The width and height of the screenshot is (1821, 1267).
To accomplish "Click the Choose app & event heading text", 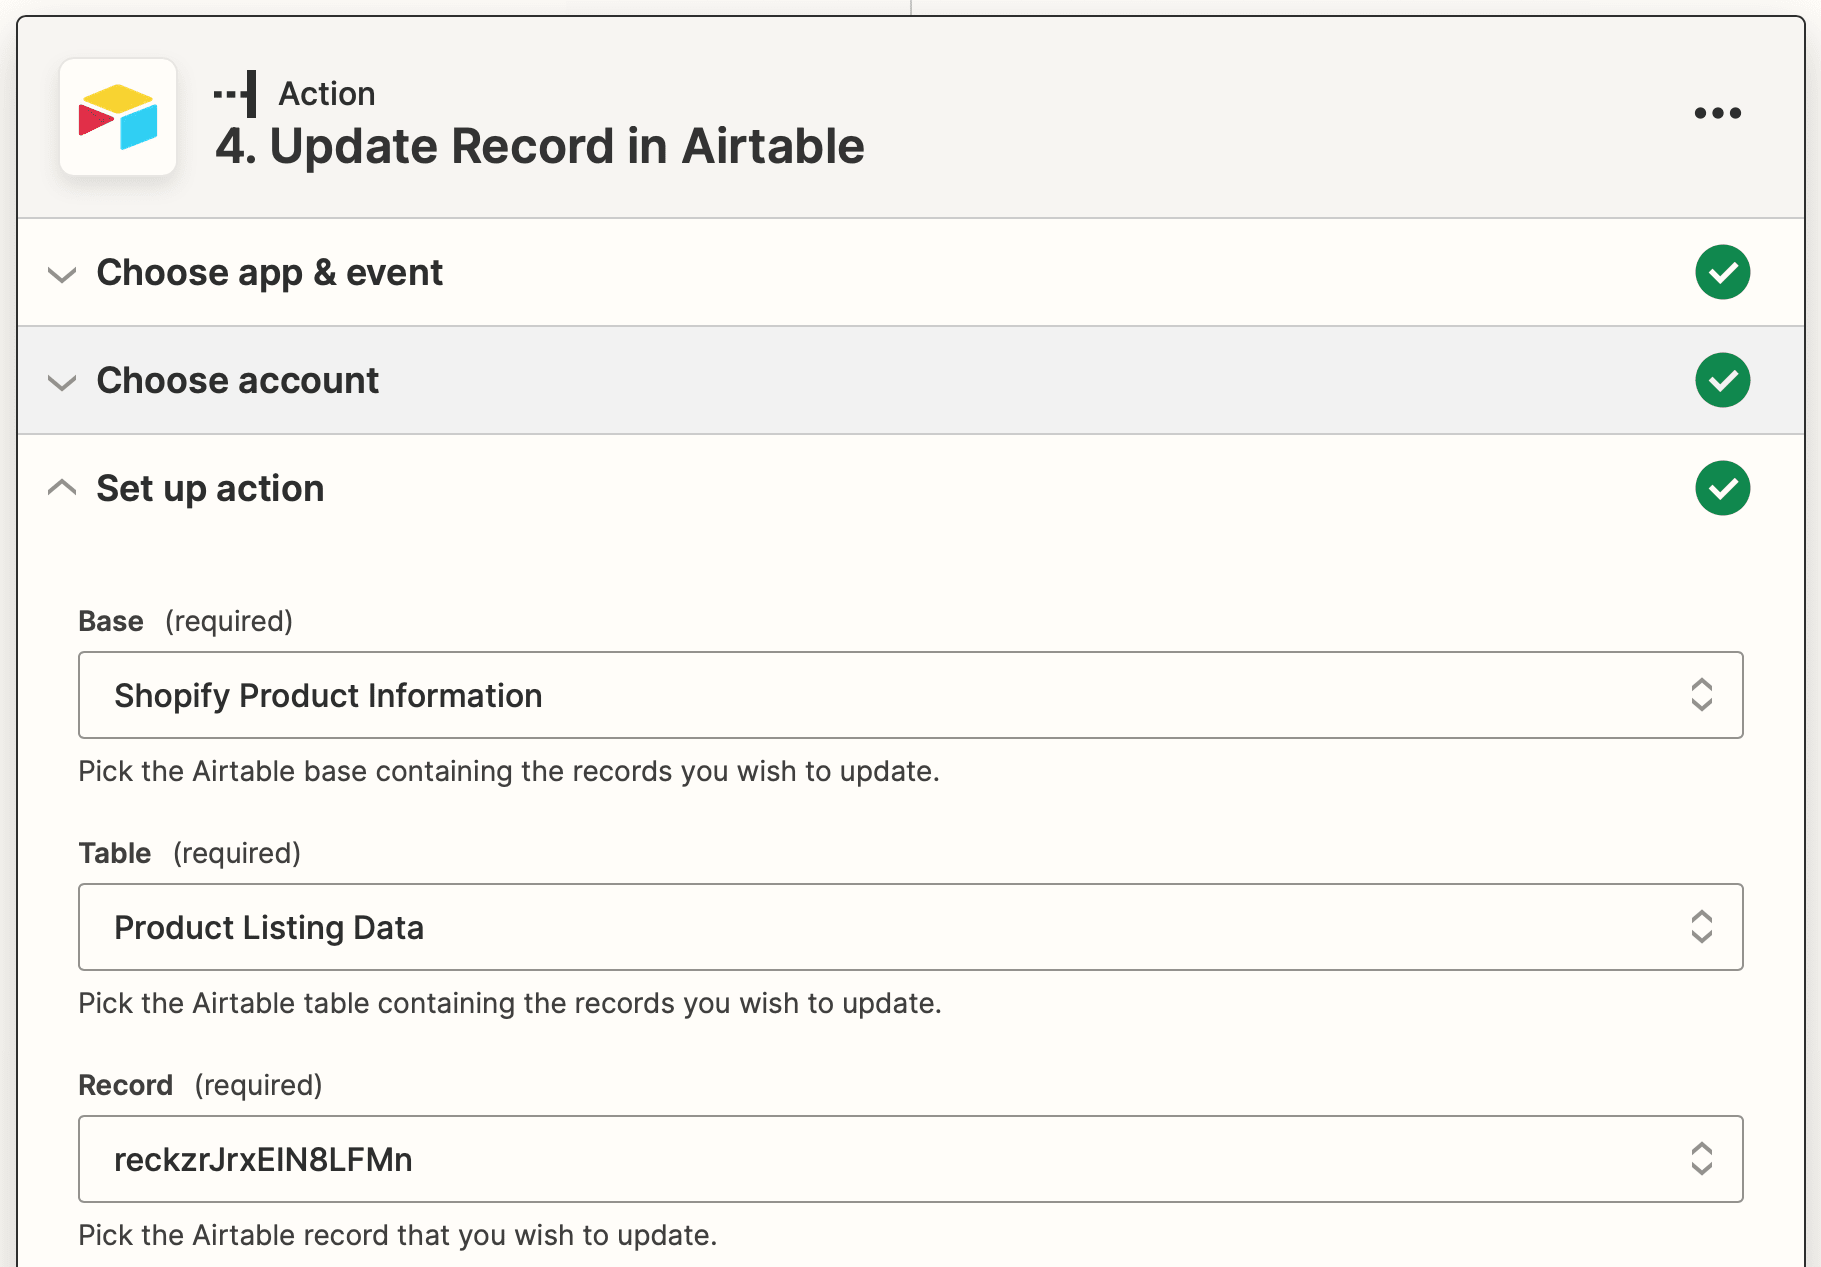I will click(269, 273).
